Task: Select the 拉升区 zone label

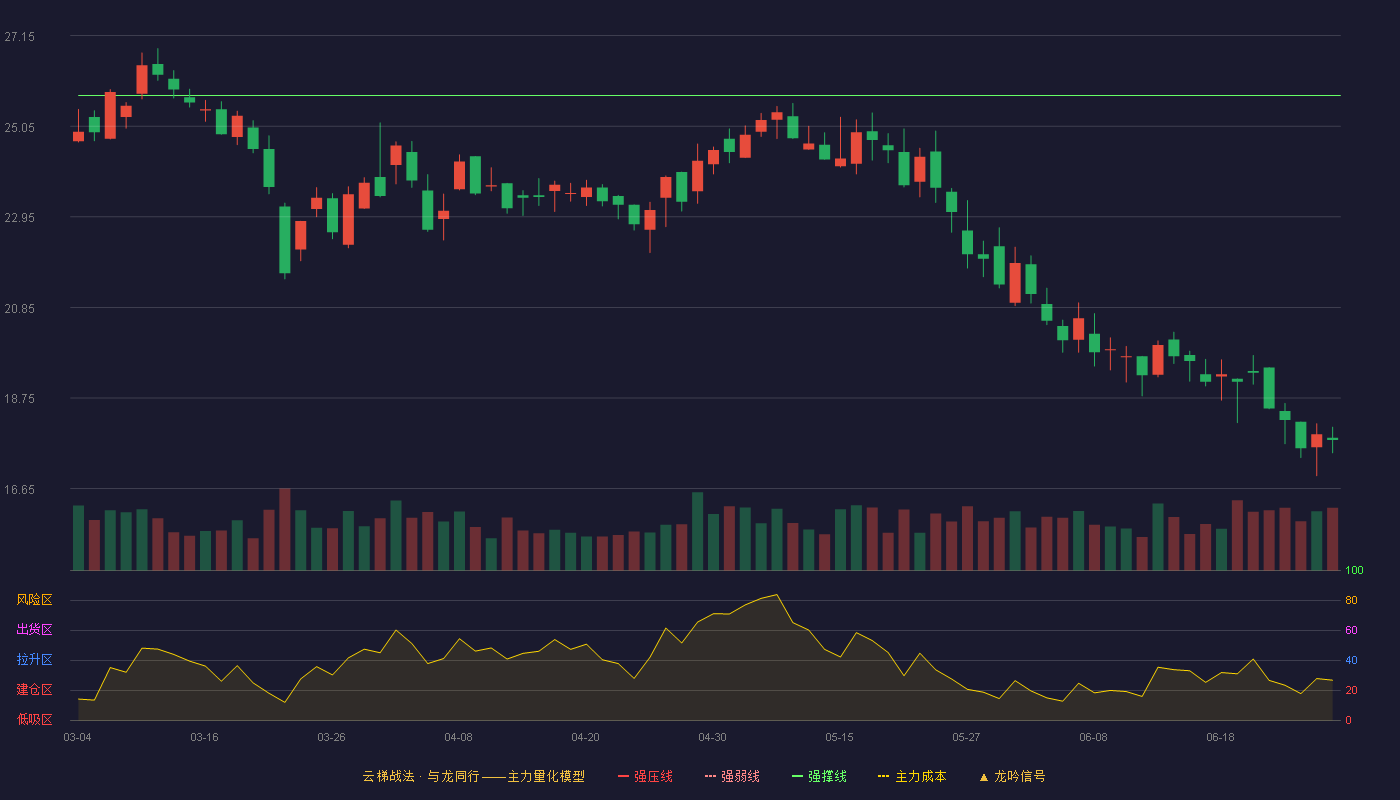Action: [x=34, y=660]
